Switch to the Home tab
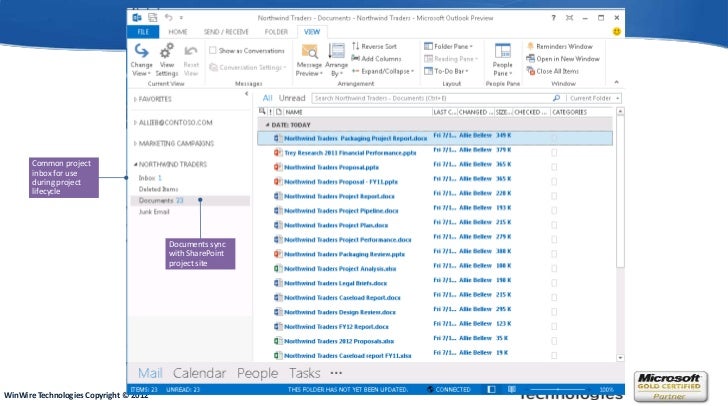Screen dimensions: 728x406 [x=178, y=32]
